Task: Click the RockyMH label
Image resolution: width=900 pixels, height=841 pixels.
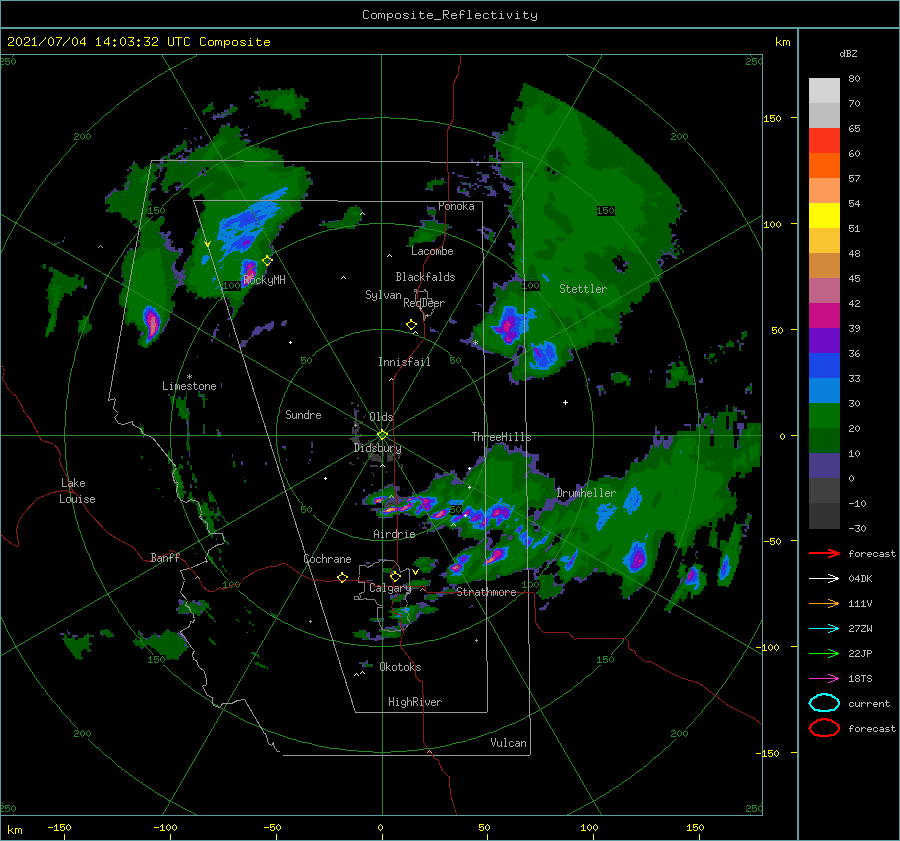Action: (264, 280)
